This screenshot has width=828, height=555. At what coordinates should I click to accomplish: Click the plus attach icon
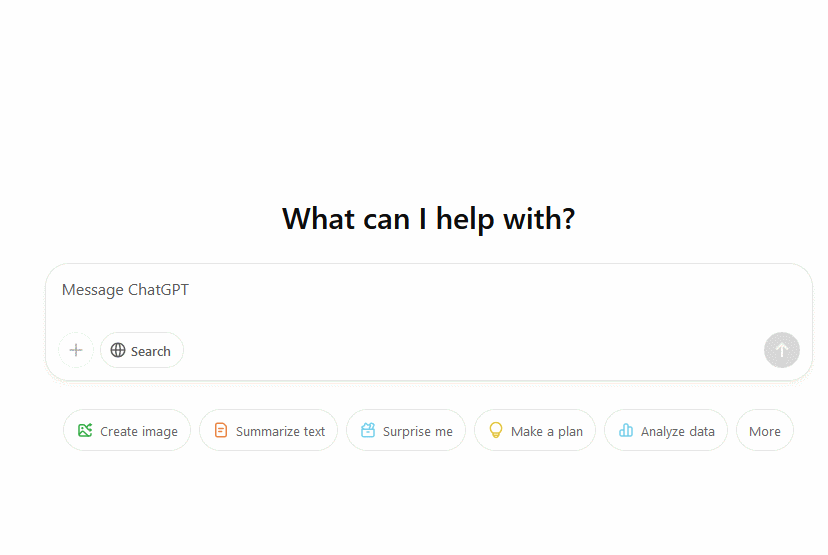click(76, 350)
